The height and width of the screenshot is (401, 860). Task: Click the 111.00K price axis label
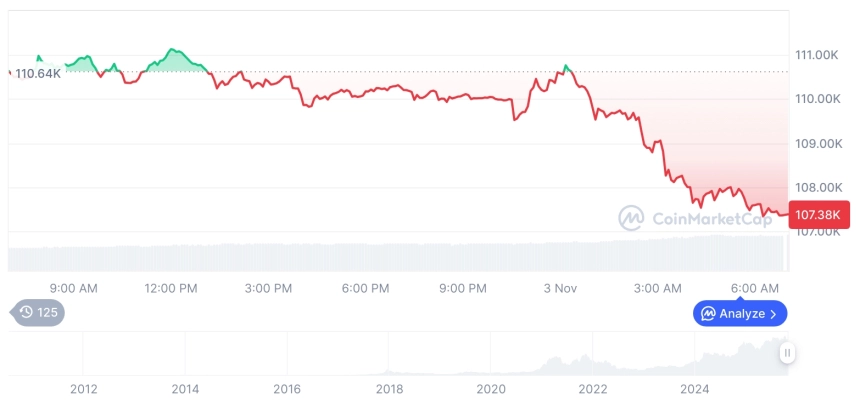point(817,54)
